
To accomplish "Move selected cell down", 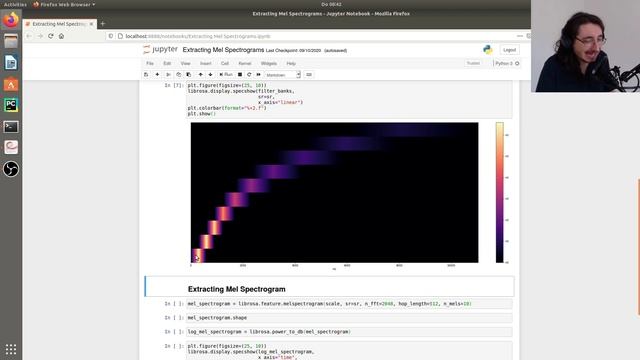I will tap(211, 75).
